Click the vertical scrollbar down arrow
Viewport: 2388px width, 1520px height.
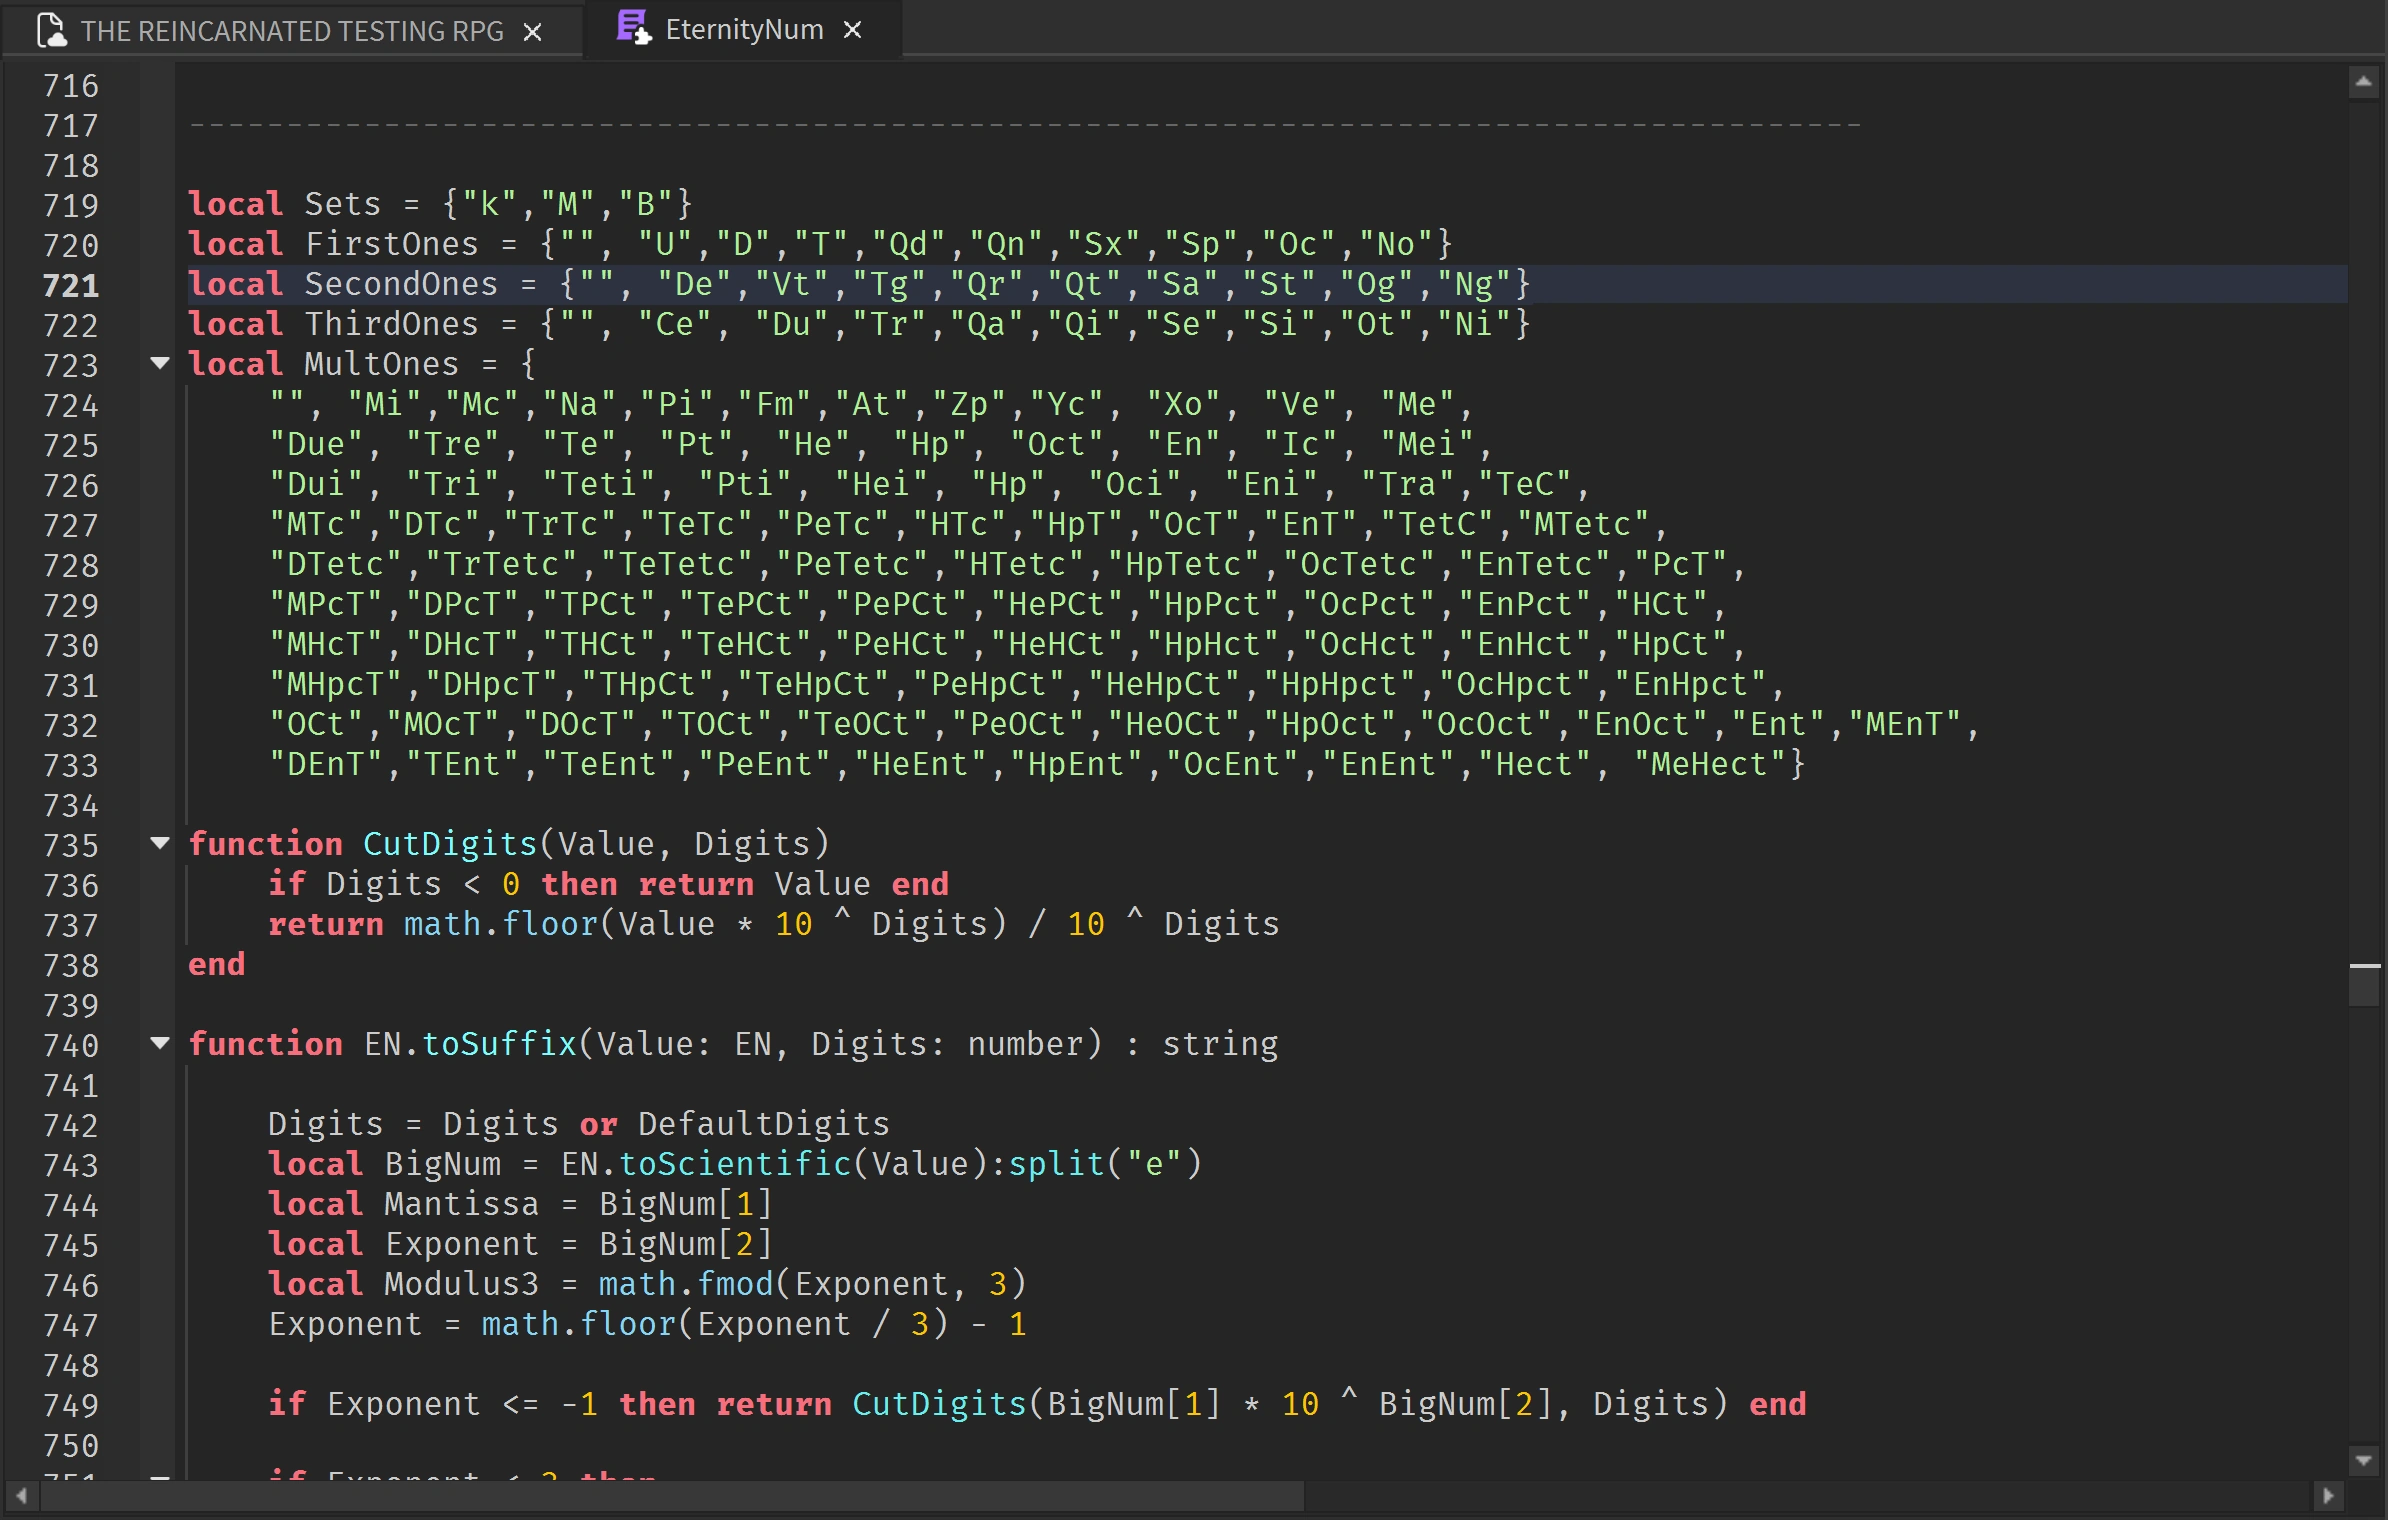click(x=2364, y=1459)
